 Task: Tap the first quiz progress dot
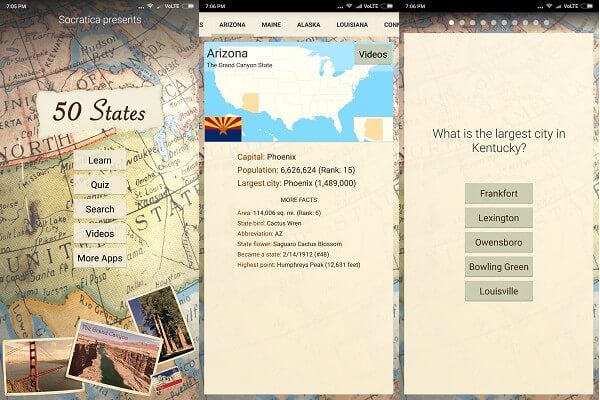click(452, 23)
